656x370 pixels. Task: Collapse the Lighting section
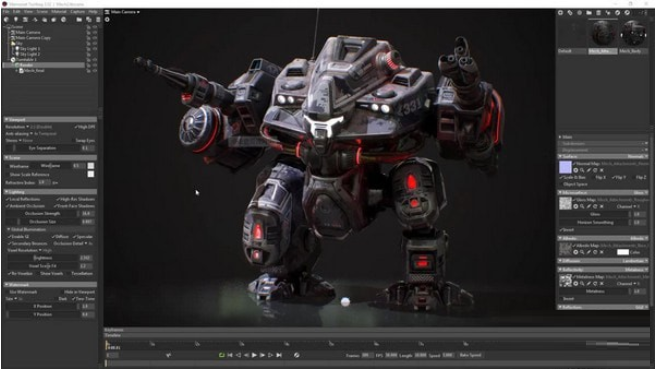point(50,192)
